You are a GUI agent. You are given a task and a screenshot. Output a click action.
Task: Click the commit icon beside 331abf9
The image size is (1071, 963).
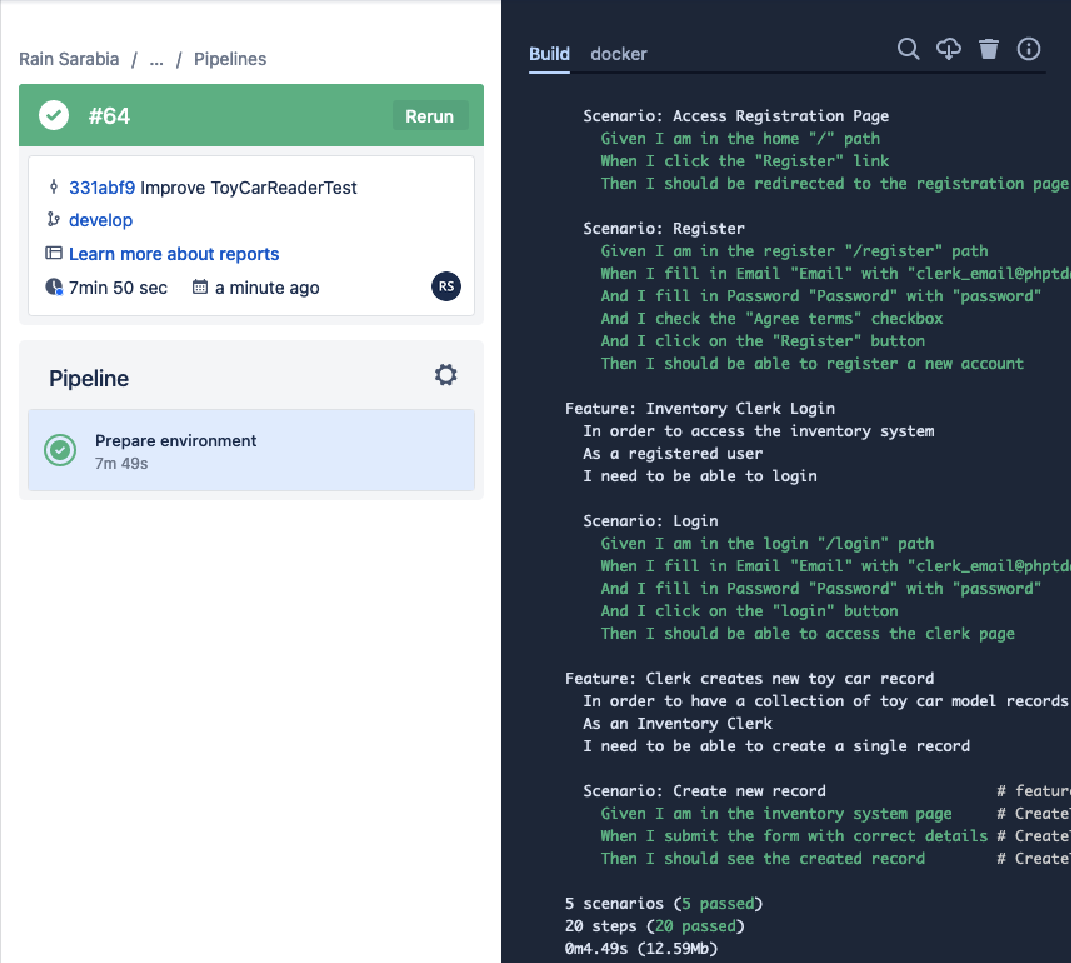point(54,186)
